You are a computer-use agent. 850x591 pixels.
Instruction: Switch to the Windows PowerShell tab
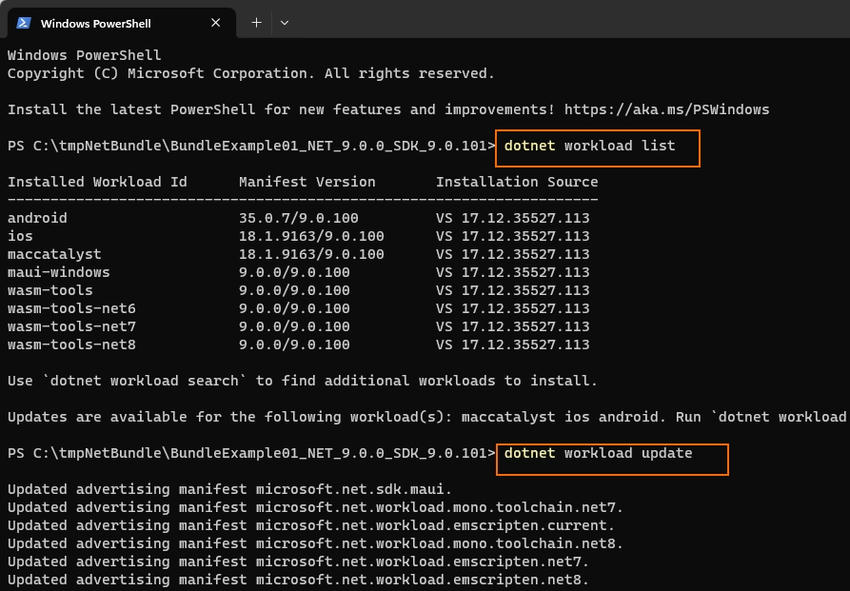point(120,22)
